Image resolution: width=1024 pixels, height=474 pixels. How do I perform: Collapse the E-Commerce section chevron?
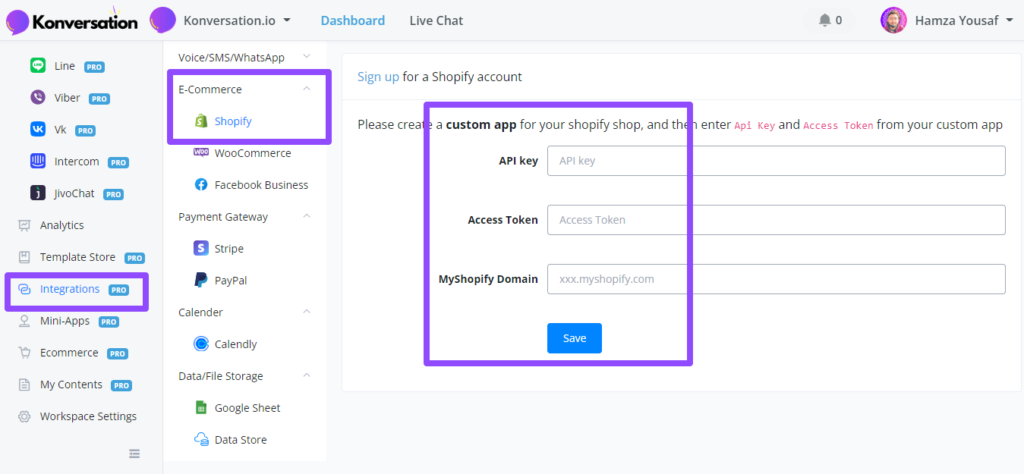pyautogui.click(x=307, y=89)
